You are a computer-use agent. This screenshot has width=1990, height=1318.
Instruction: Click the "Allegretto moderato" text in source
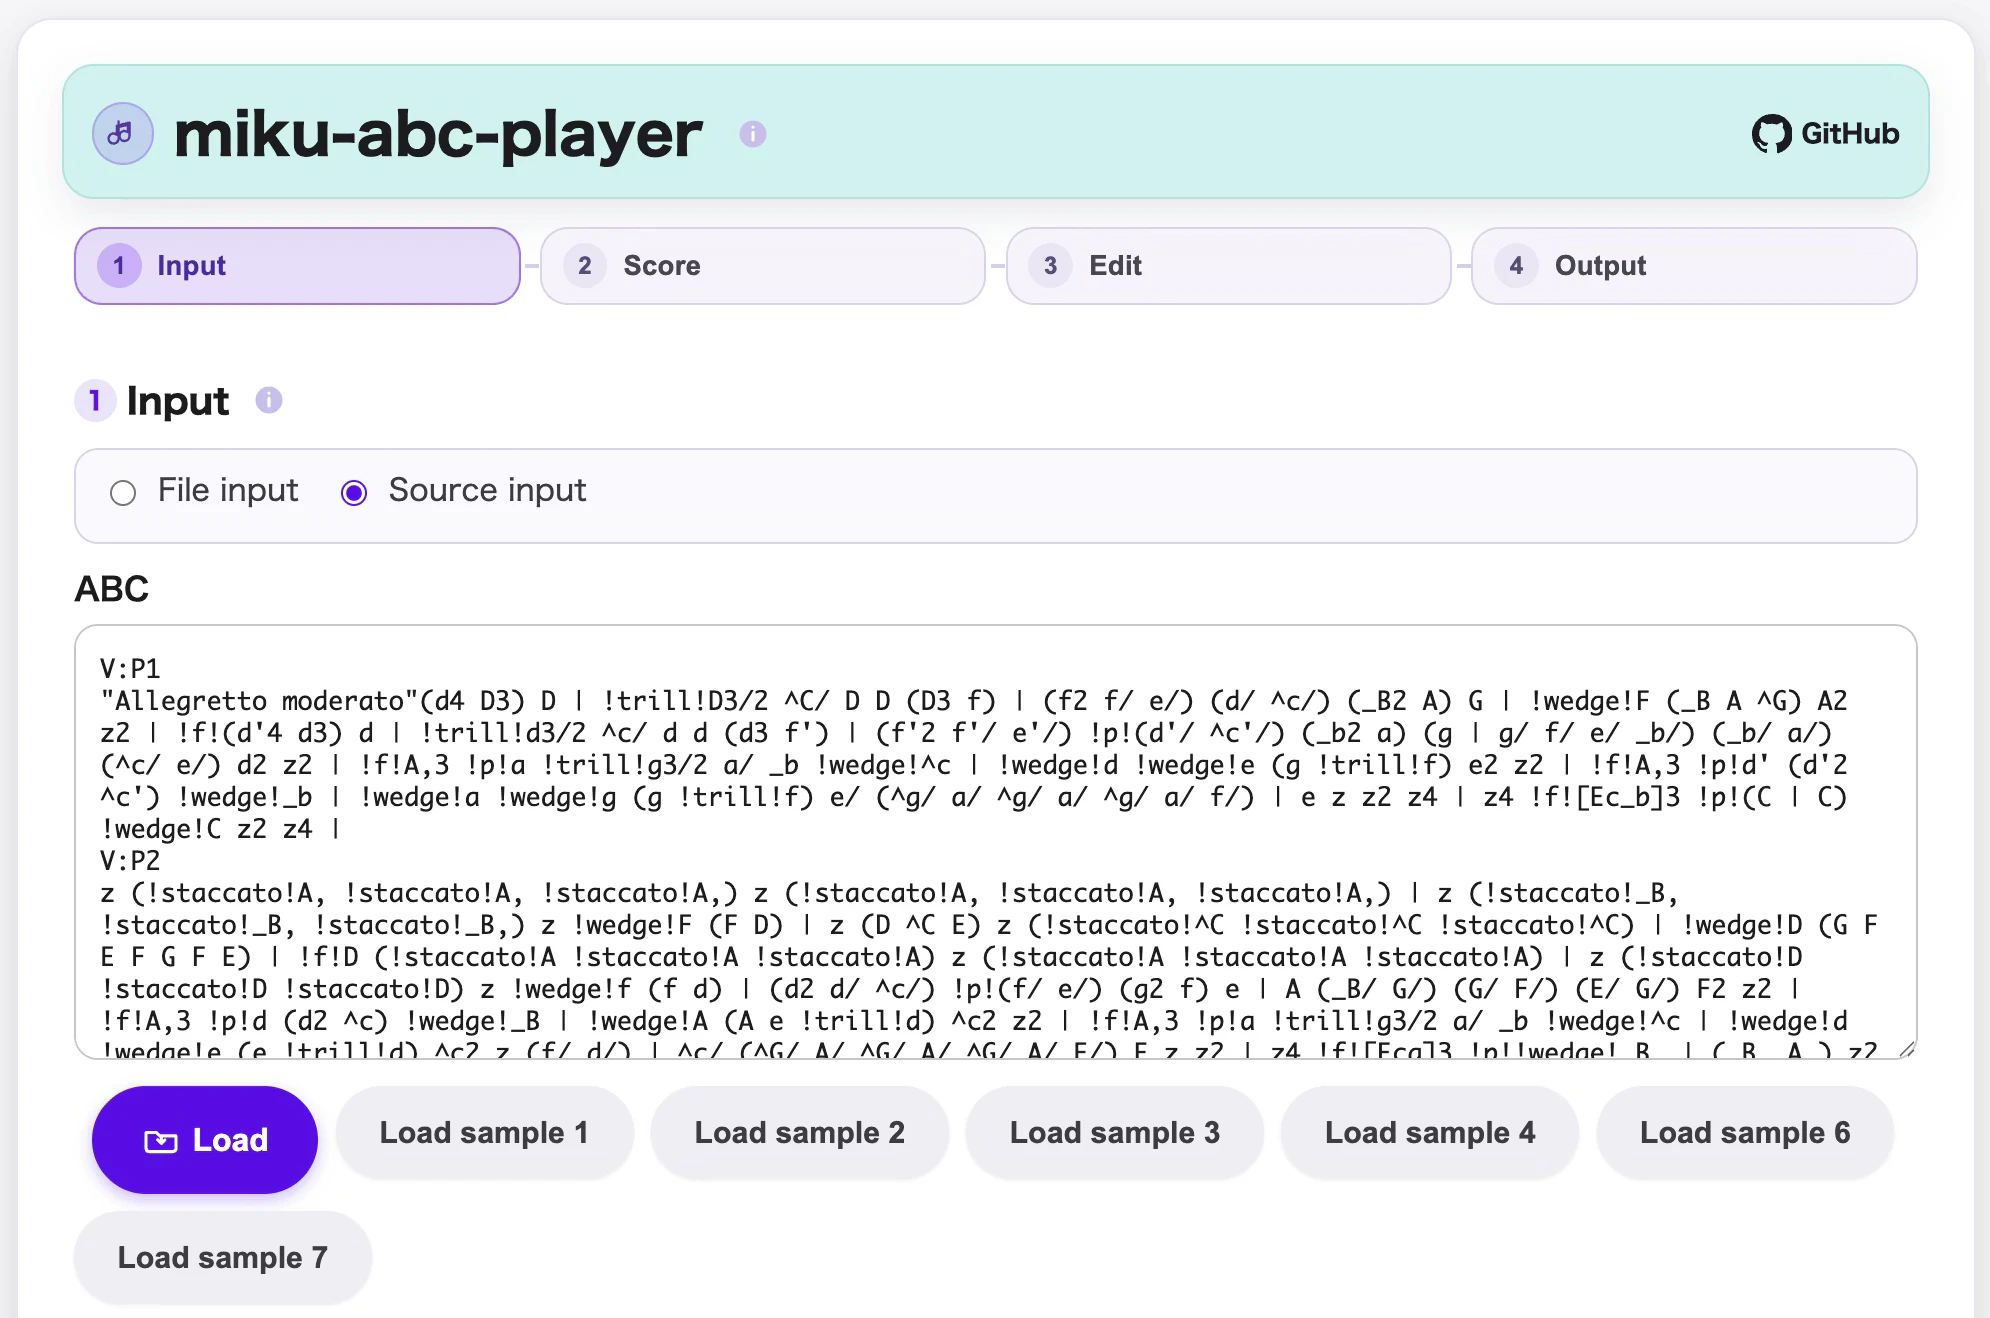[260, 701]
